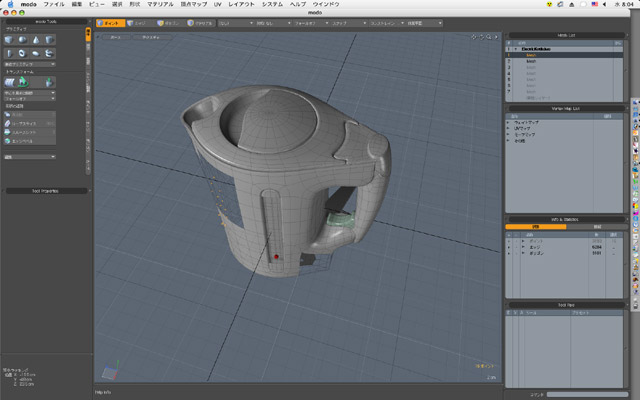Image resolution: width=640 pixels, height=400 pixels.
Task: Collapse the root item in the Mesh List
Action: [516, 49]
